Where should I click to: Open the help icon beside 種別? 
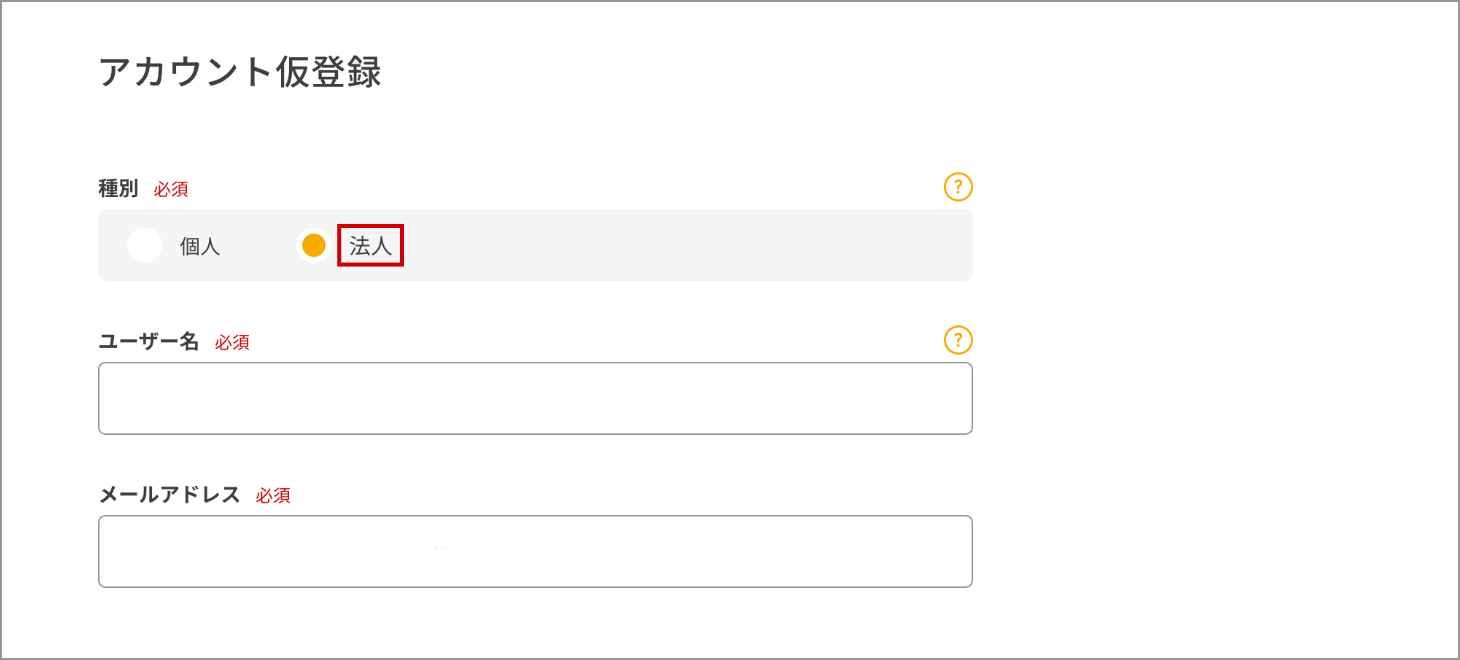coord(958,187)
